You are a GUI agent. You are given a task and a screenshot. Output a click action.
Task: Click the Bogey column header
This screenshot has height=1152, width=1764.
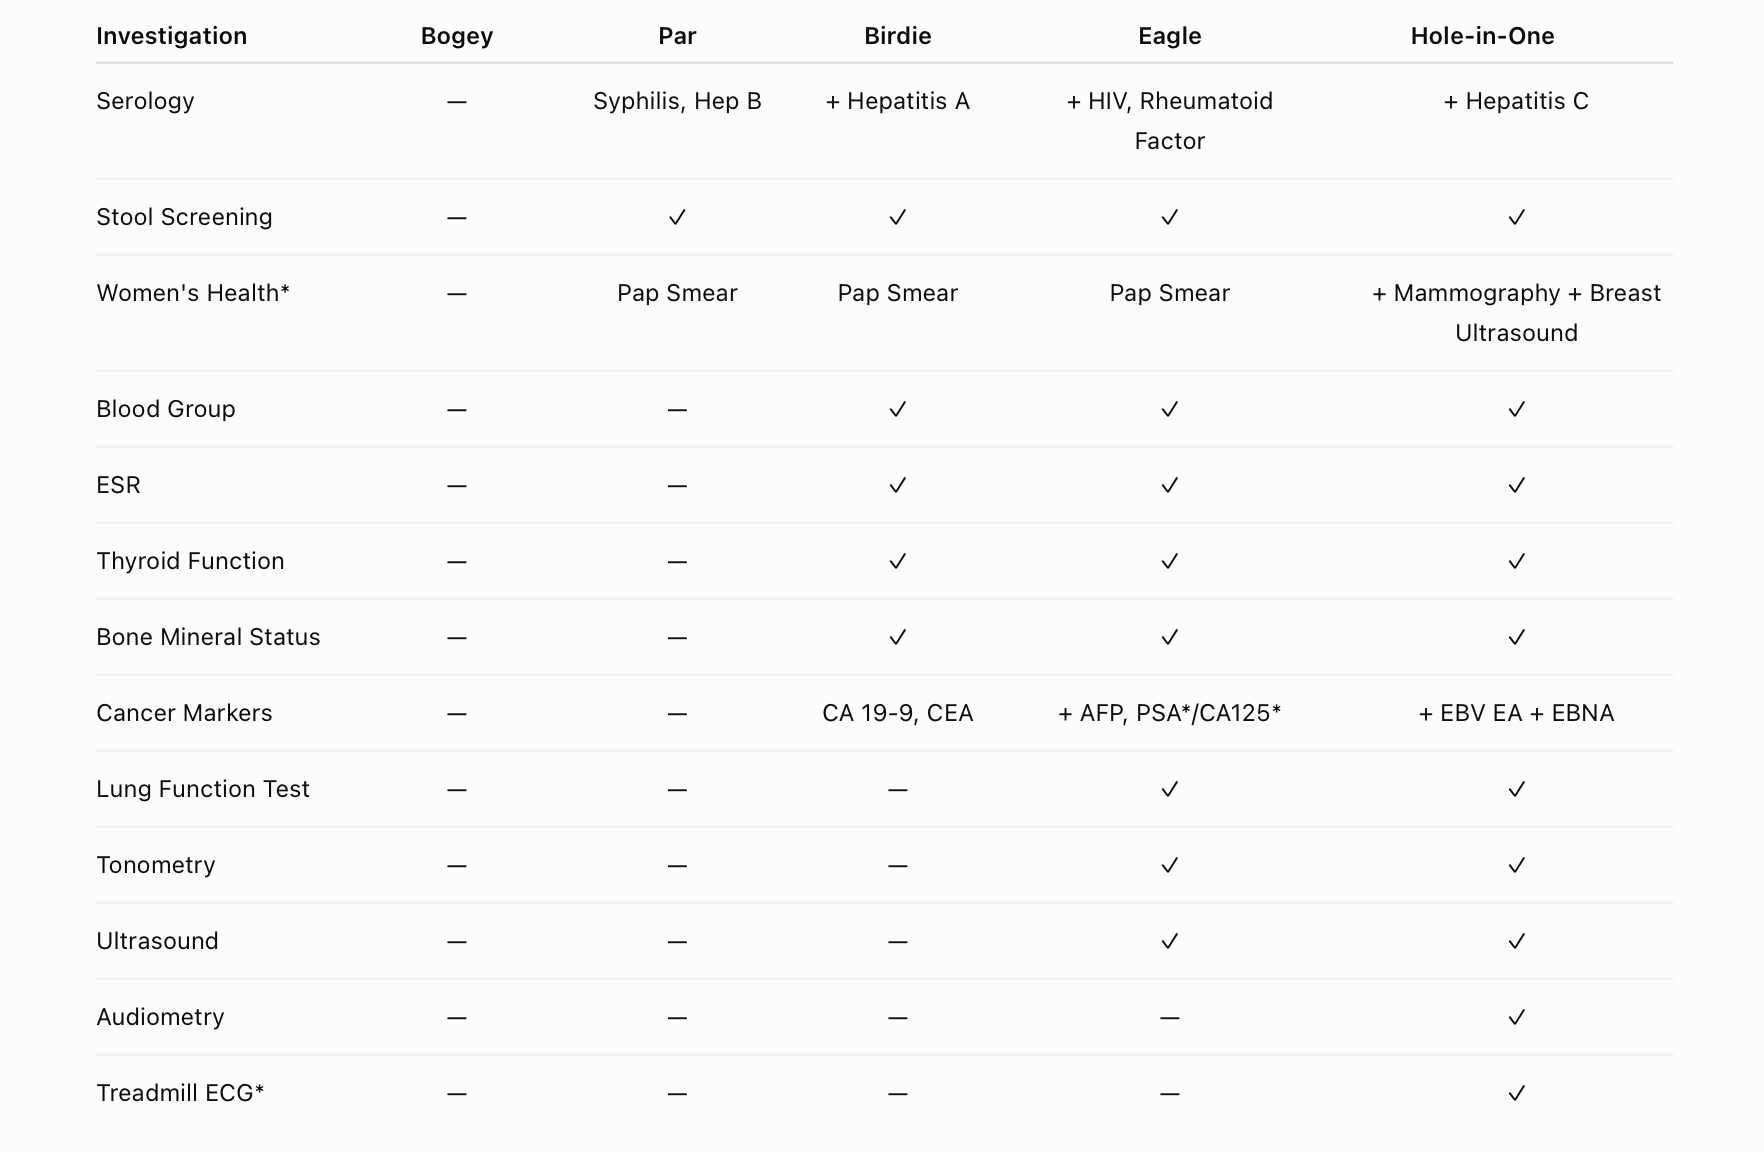(x=456, y=36)
